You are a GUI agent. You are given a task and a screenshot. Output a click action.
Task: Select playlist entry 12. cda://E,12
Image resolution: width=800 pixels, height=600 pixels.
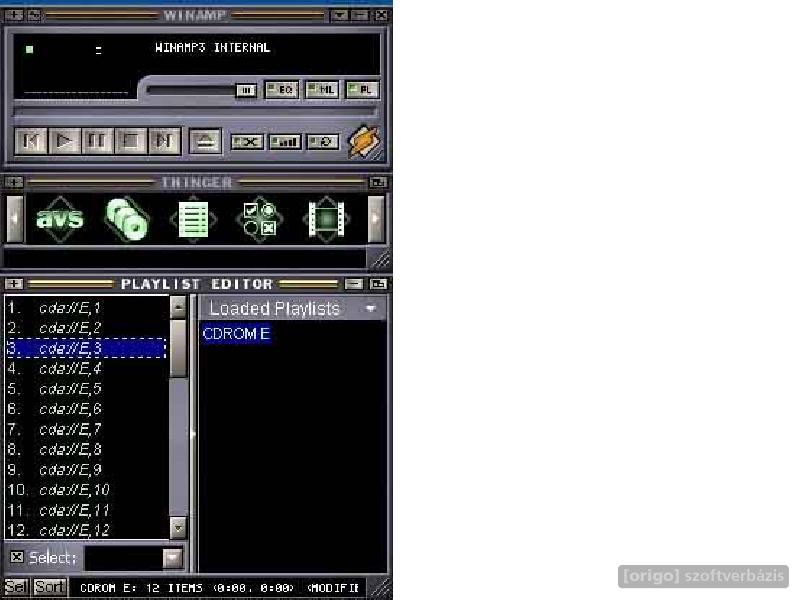coord(87,530)
